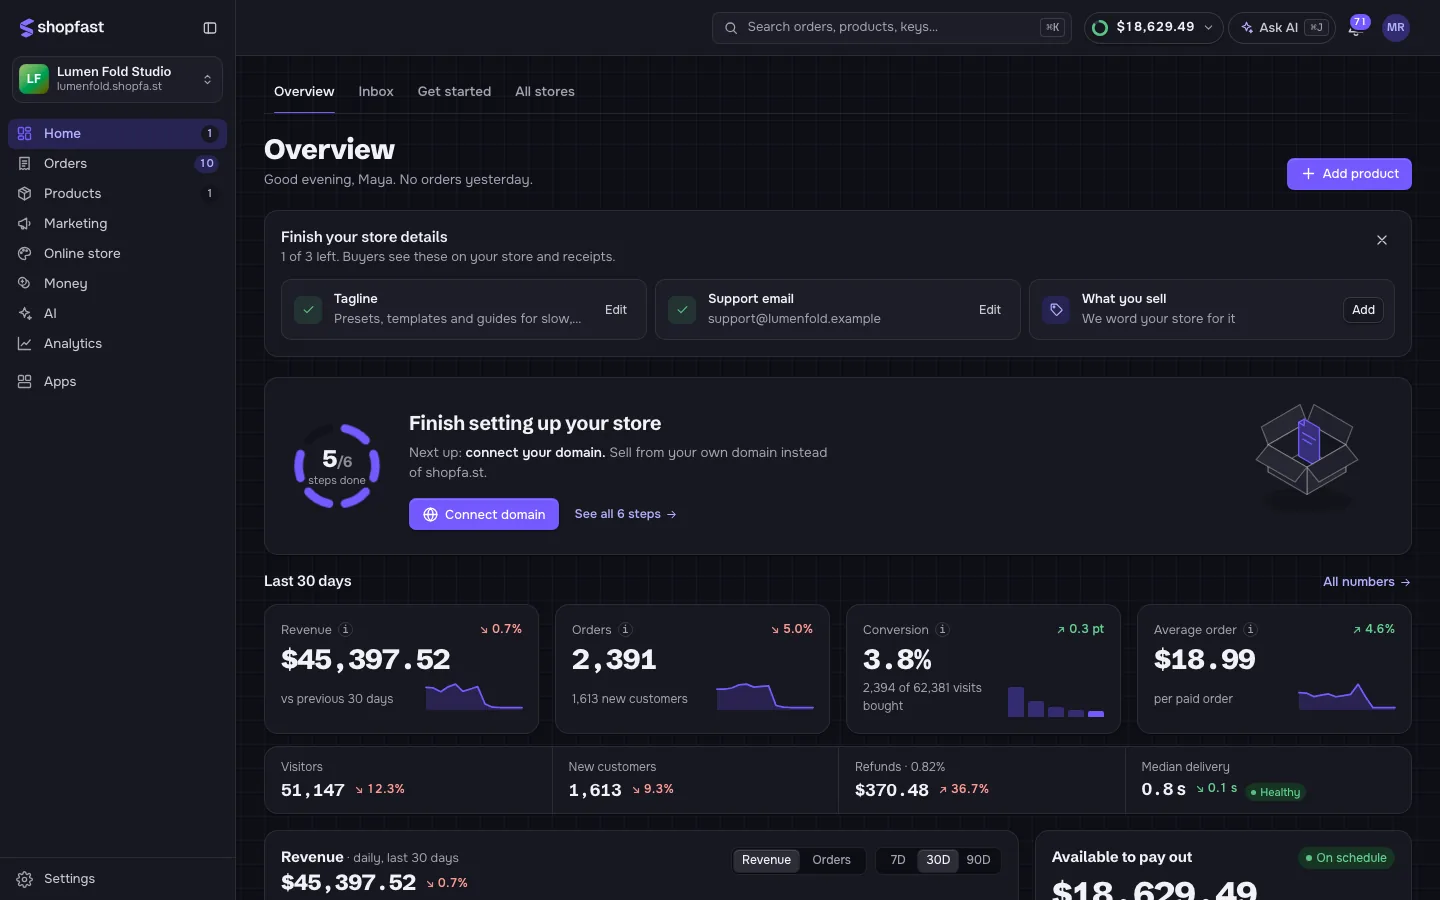Select the Overview tab
The image size is (1440, 900).
304,92
